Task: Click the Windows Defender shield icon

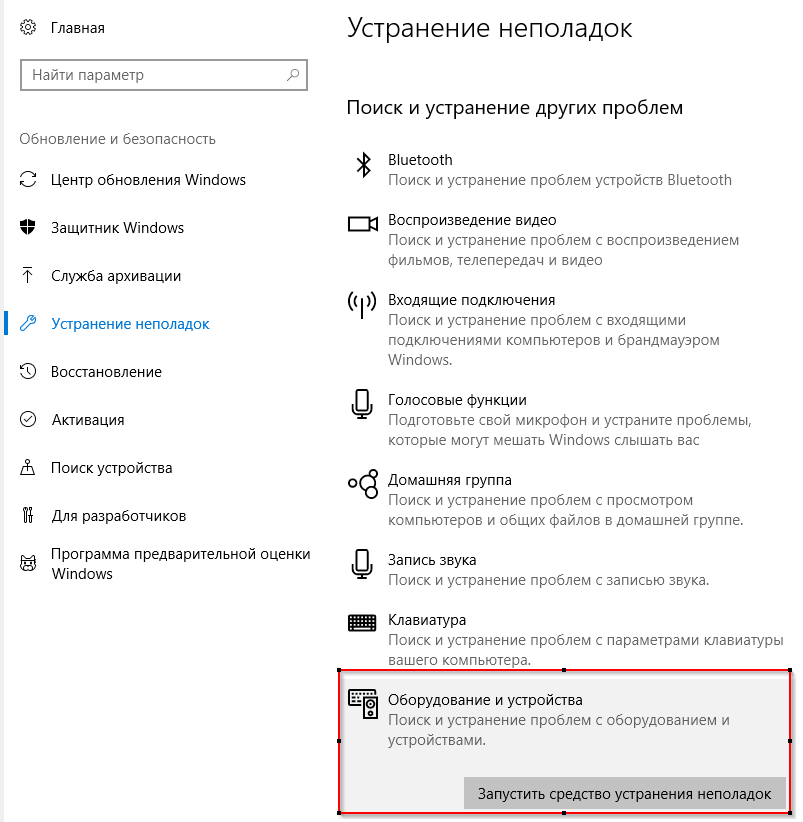Action: [28, 228]
